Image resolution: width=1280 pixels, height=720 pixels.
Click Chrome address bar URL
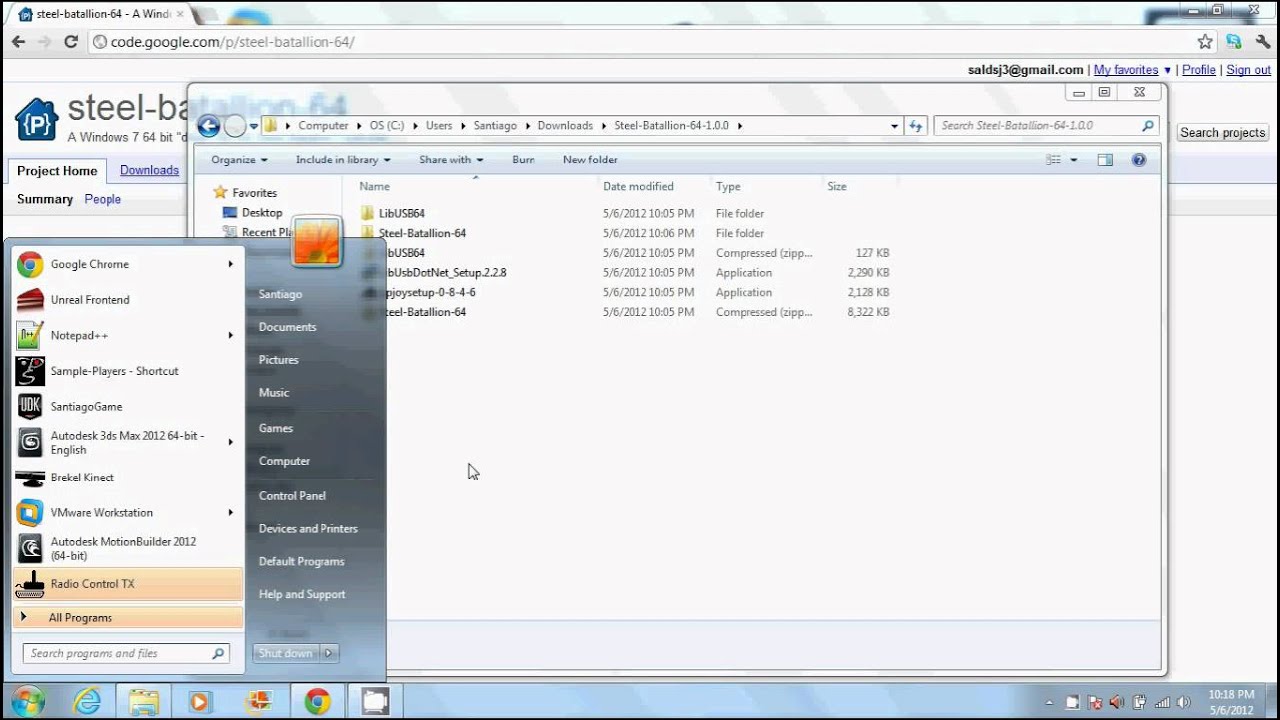tap(232, 42)
